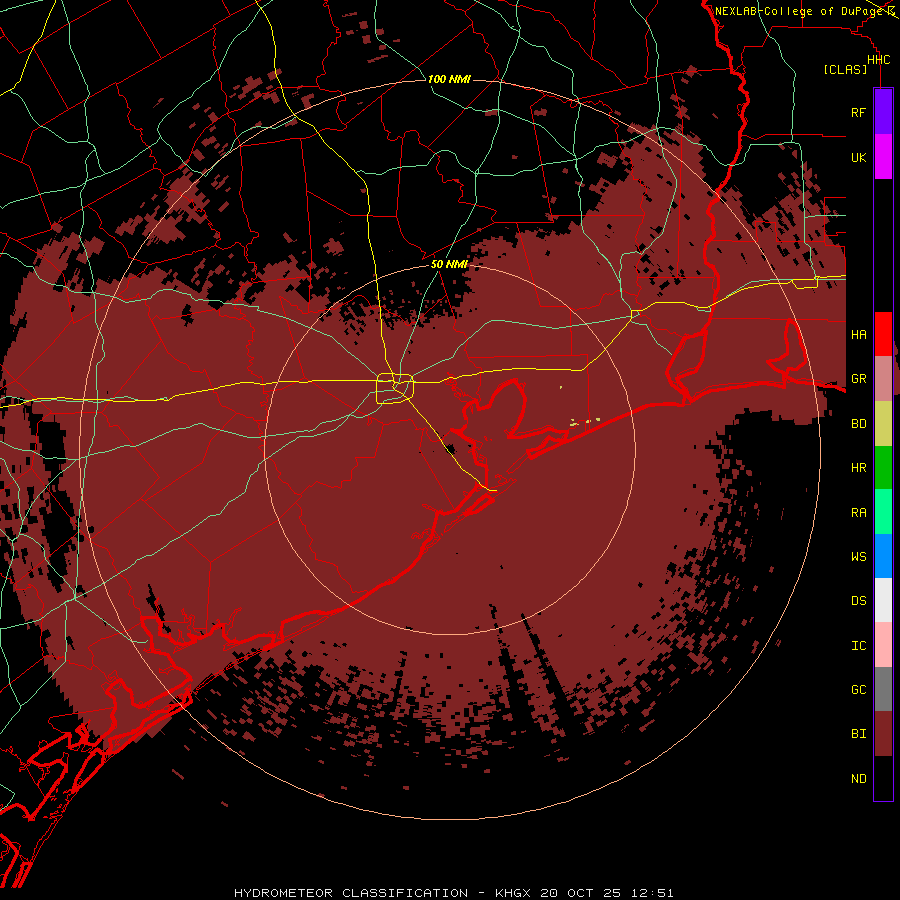Click the BD legend label
This screenshot has height=900, width=900.
tap(858, 424)
